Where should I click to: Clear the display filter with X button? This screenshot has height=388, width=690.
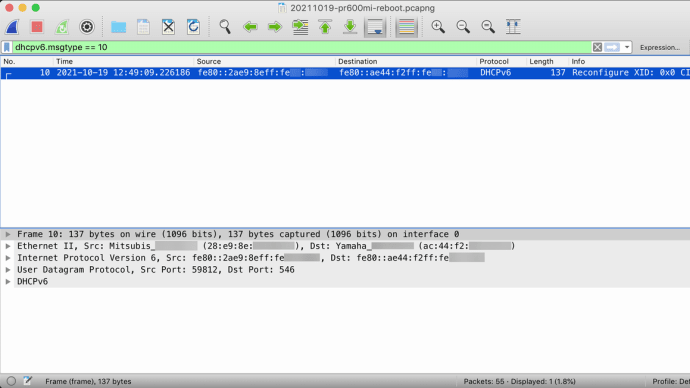pyautogui.click(x=597, y=47)
